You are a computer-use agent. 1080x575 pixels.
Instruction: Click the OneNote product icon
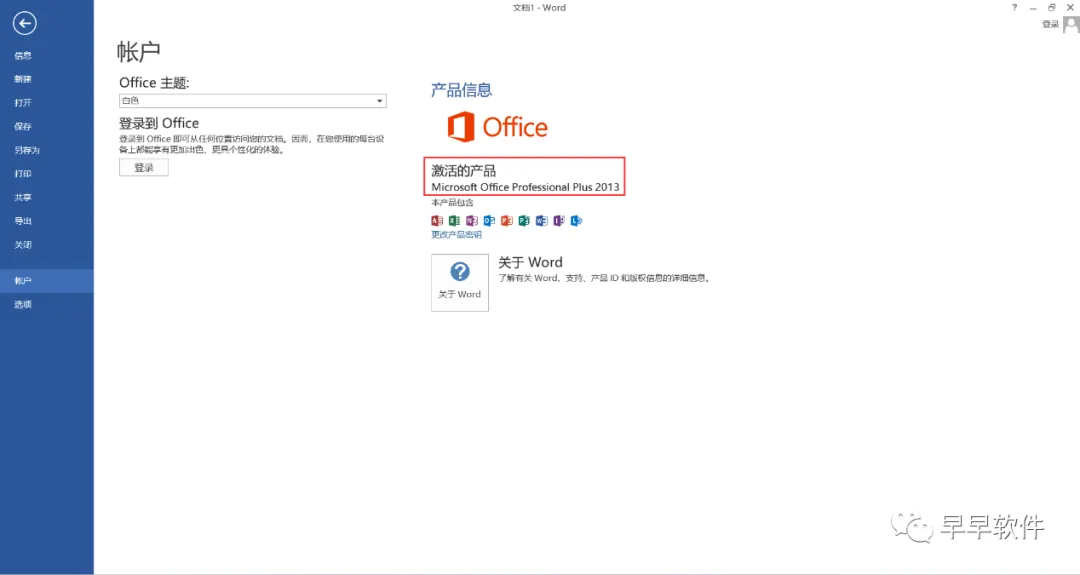pyautogui.click(x=471, y=220)
